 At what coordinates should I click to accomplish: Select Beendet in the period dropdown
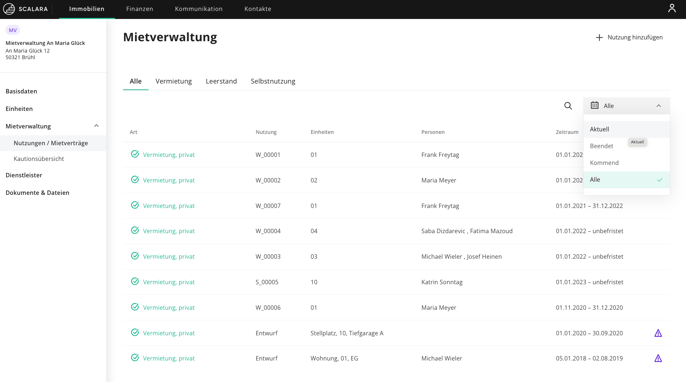(x=601, y=146)
